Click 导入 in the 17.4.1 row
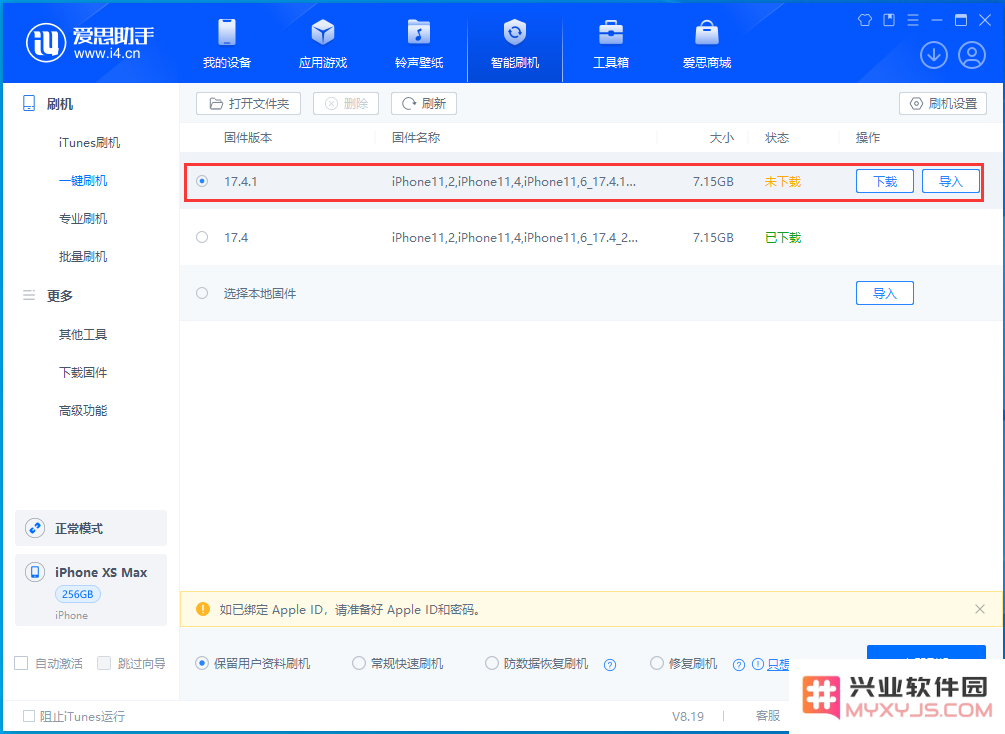1005x734 pixels. 951,181
